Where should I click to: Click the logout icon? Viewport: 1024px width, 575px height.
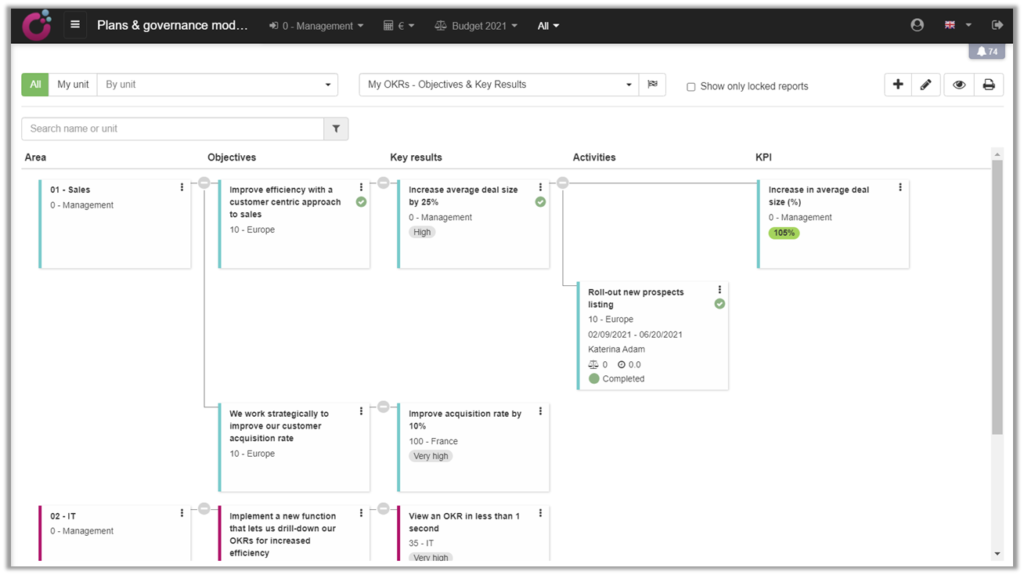click(x=997, y=25)
